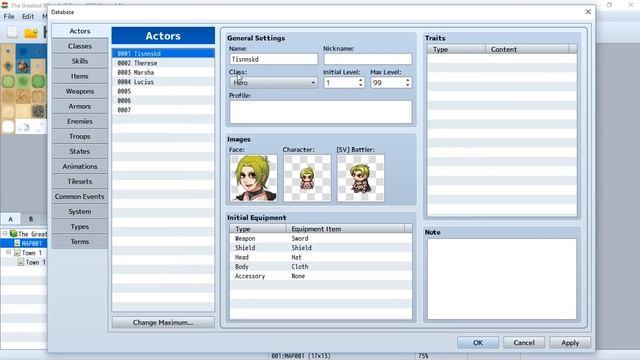
Task: Select the Head Hat equipment row
Action: [x=320, y=257]
